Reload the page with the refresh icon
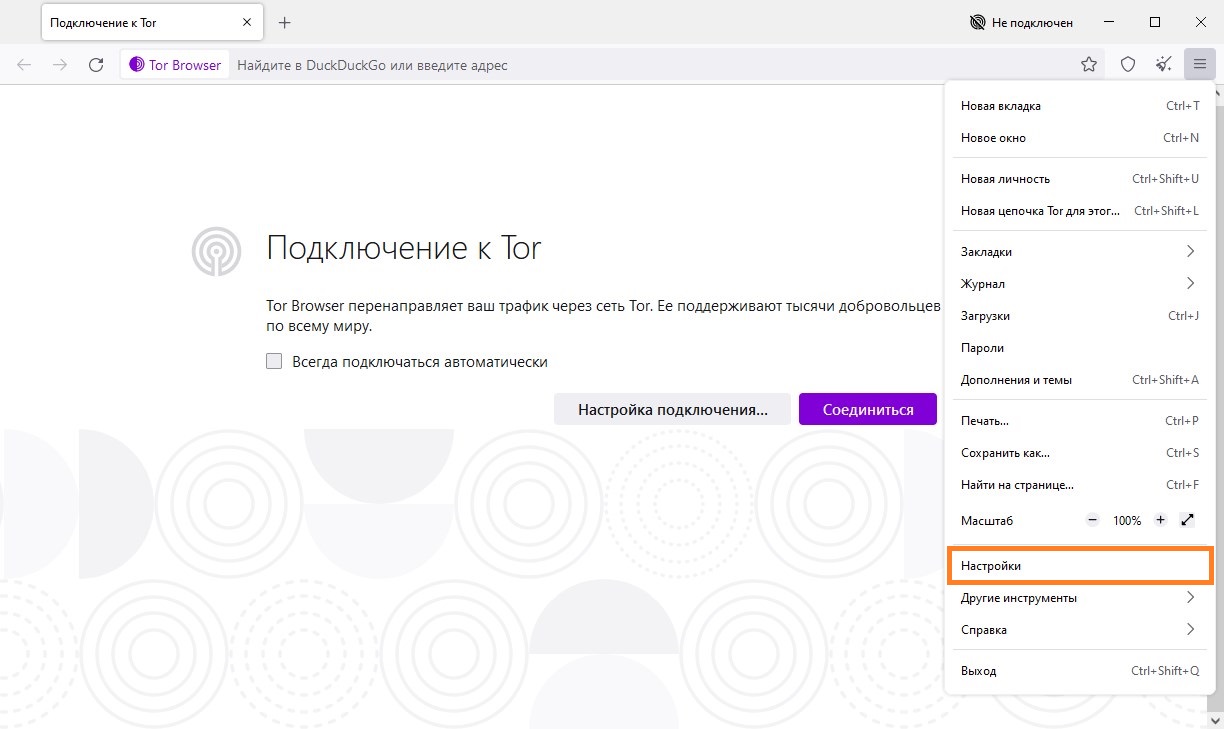The image size is (1224, 729). coord(96,65)
